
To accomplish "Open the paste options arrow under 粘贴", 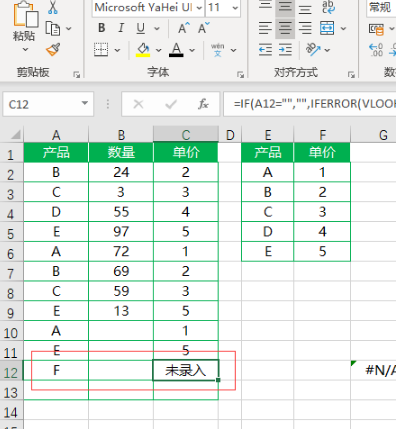I will [25, 50].
